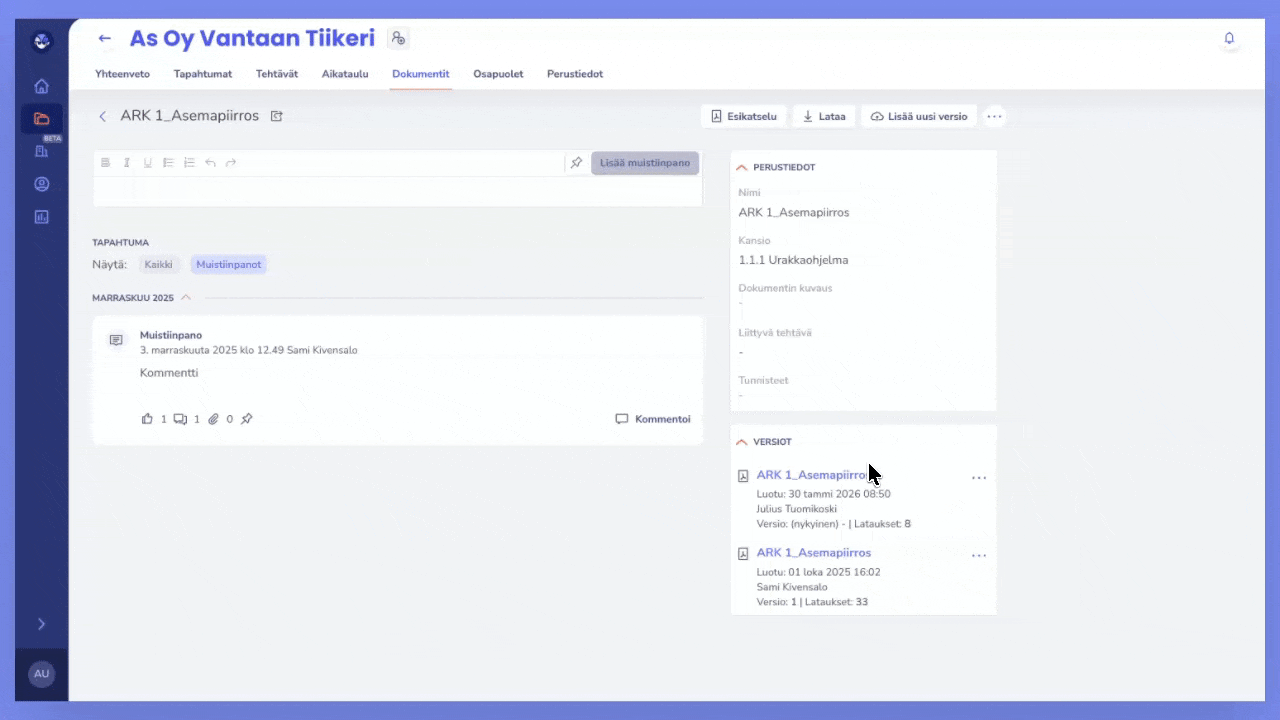1280x720 pixels.
Task: Click the Lisää uusi versio button
Action: coord(919,117)
